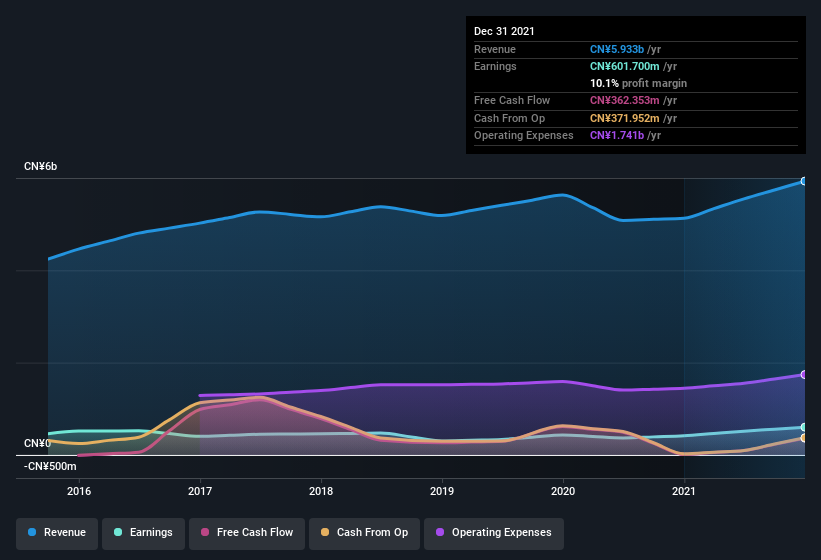The image size is (821, 560).
Task: Click the 2021 x-axis label
Action: (x=684, y=491)
